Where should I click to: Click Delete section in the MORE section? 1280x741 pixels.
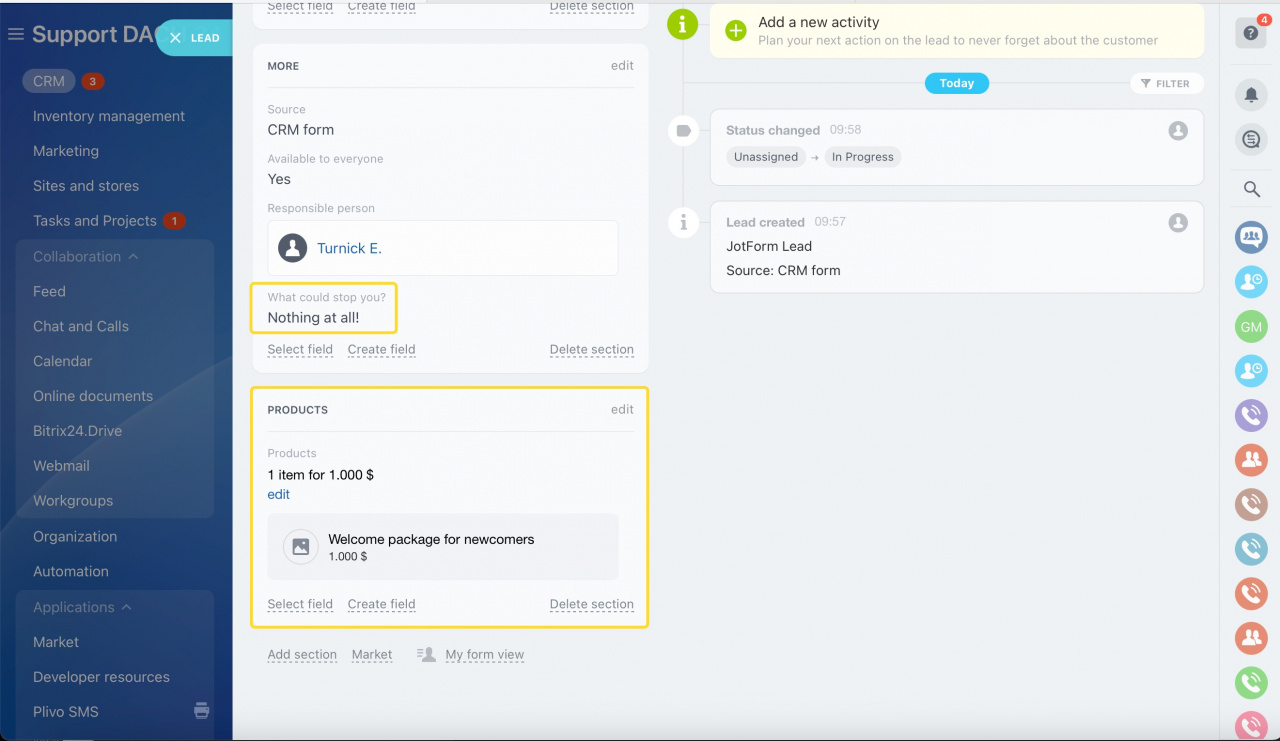(x=592, y=349)
